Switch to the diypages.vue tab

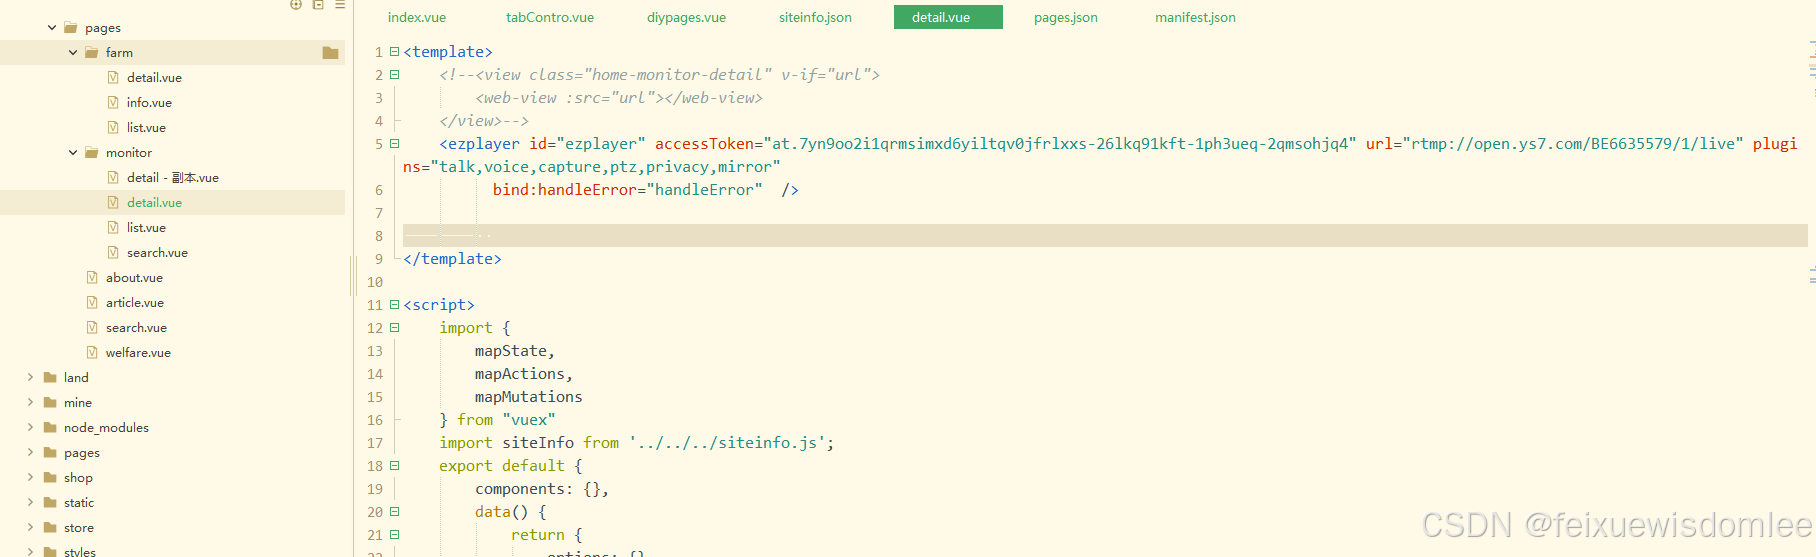click(686, 17)
